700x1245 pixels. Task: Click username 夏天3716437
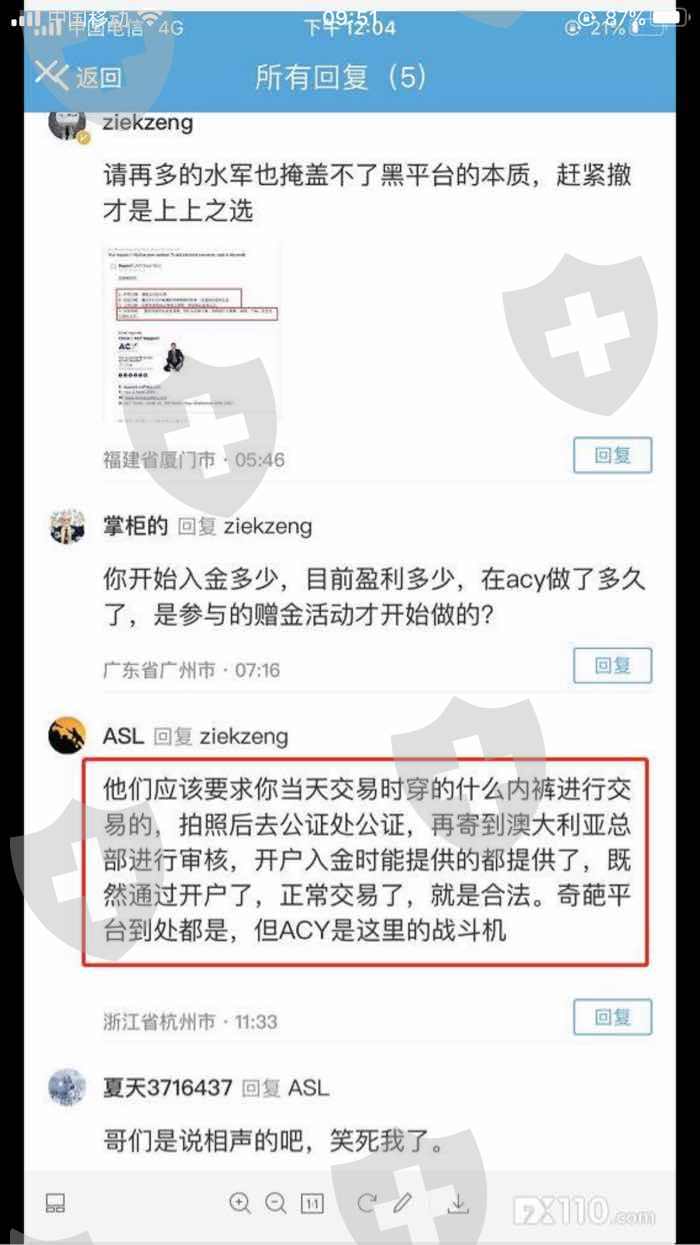tap(168, 1087)
